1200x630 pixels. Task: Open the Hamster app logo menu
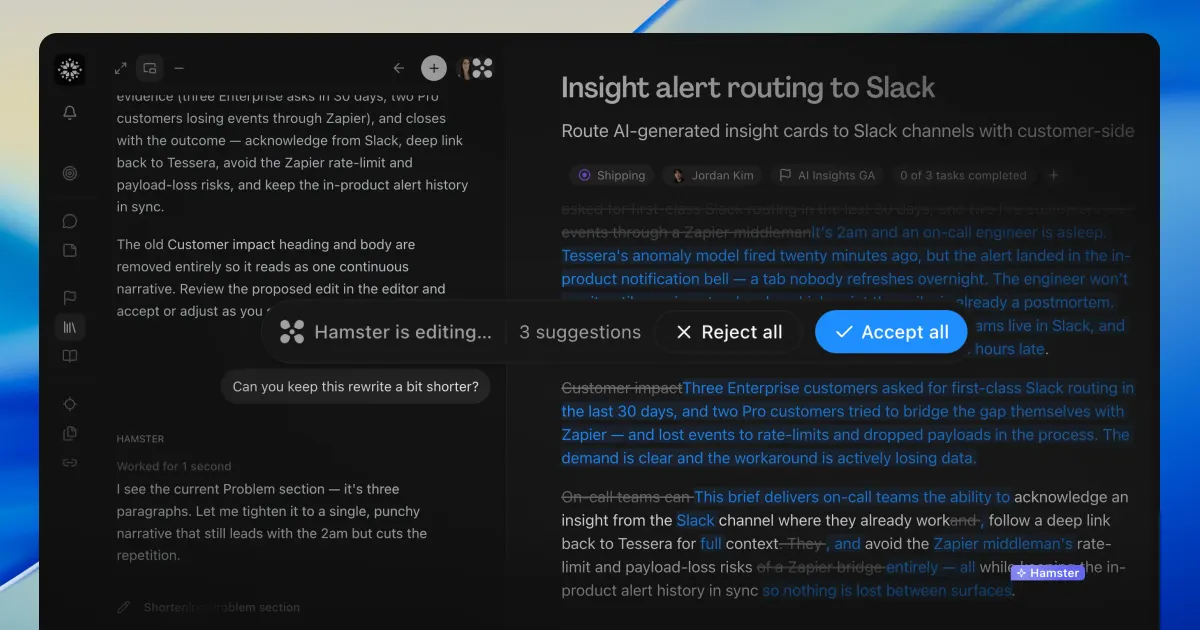[69, 69]
